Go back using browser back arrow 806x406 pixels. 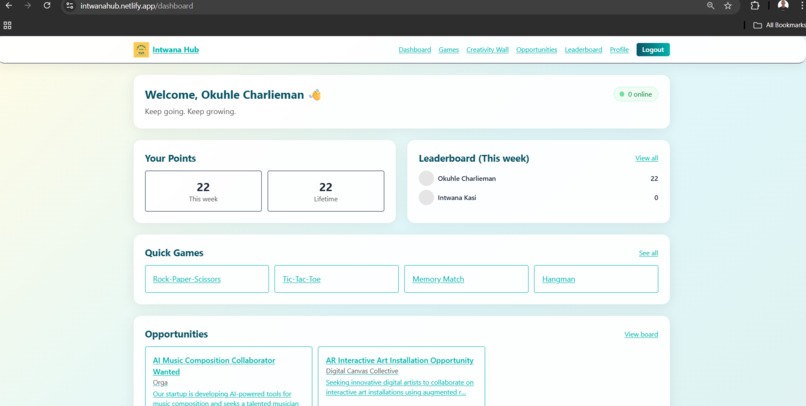[9, 6]
